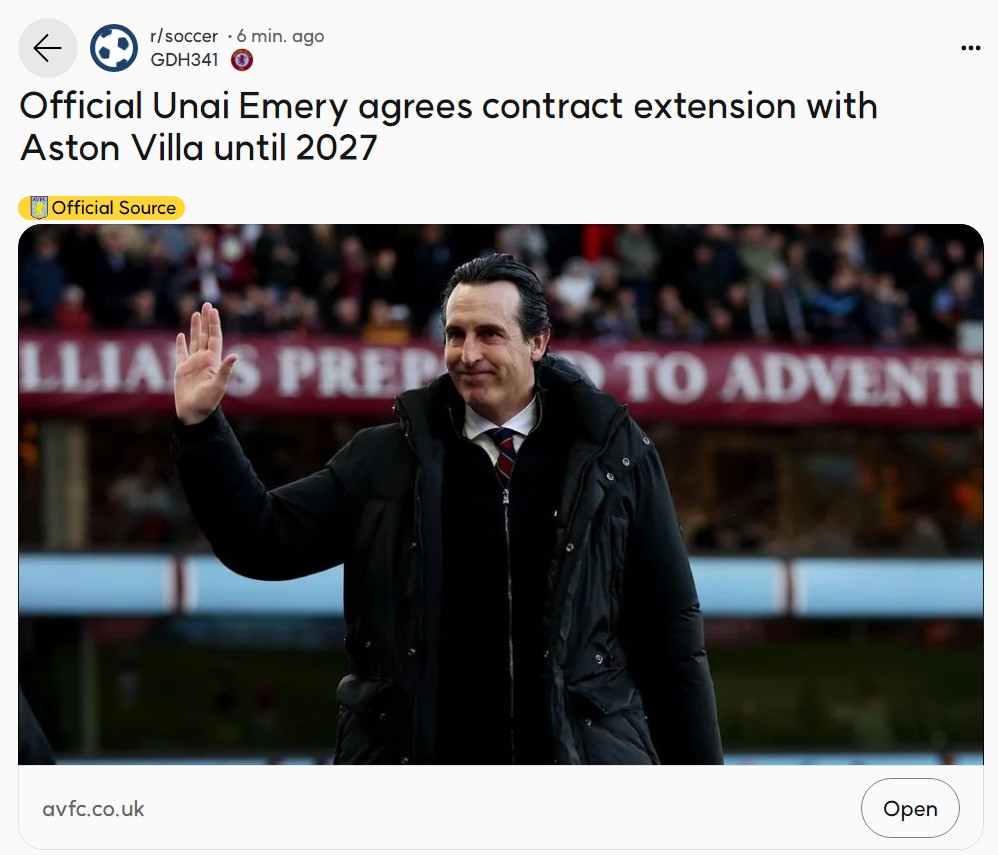
Task: Click the Aston Villa flair badge beside GDH341
Action: (x=242, y=60)
